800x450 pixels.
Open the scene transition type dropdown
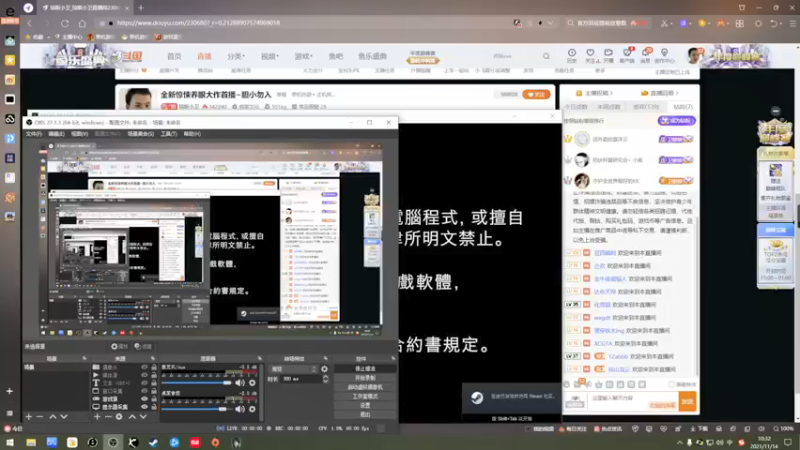[294, 369]
